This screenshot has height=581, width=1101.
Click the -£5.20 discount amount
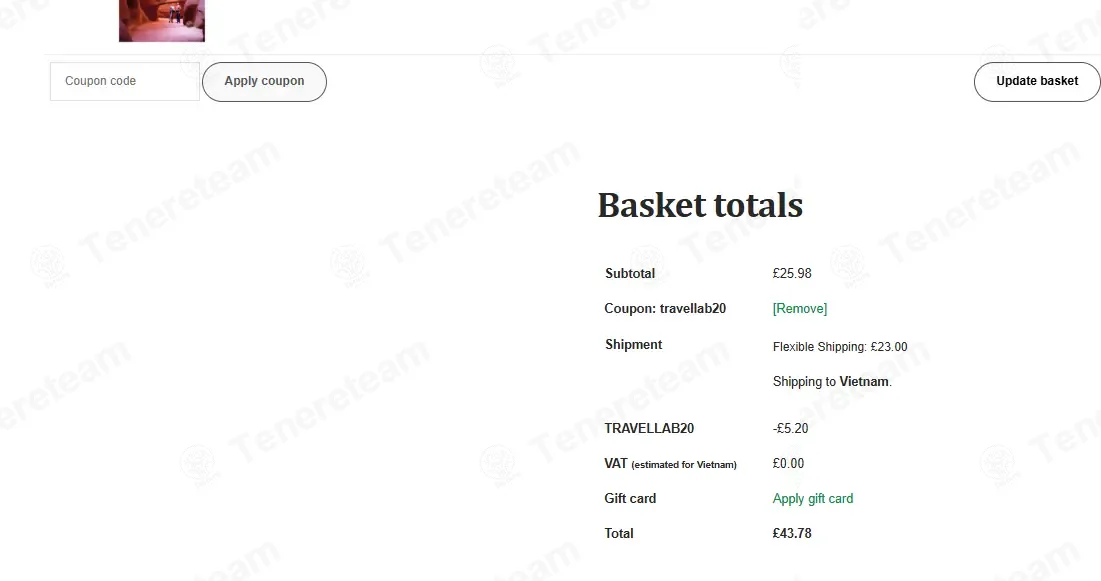tap(790, 428)
